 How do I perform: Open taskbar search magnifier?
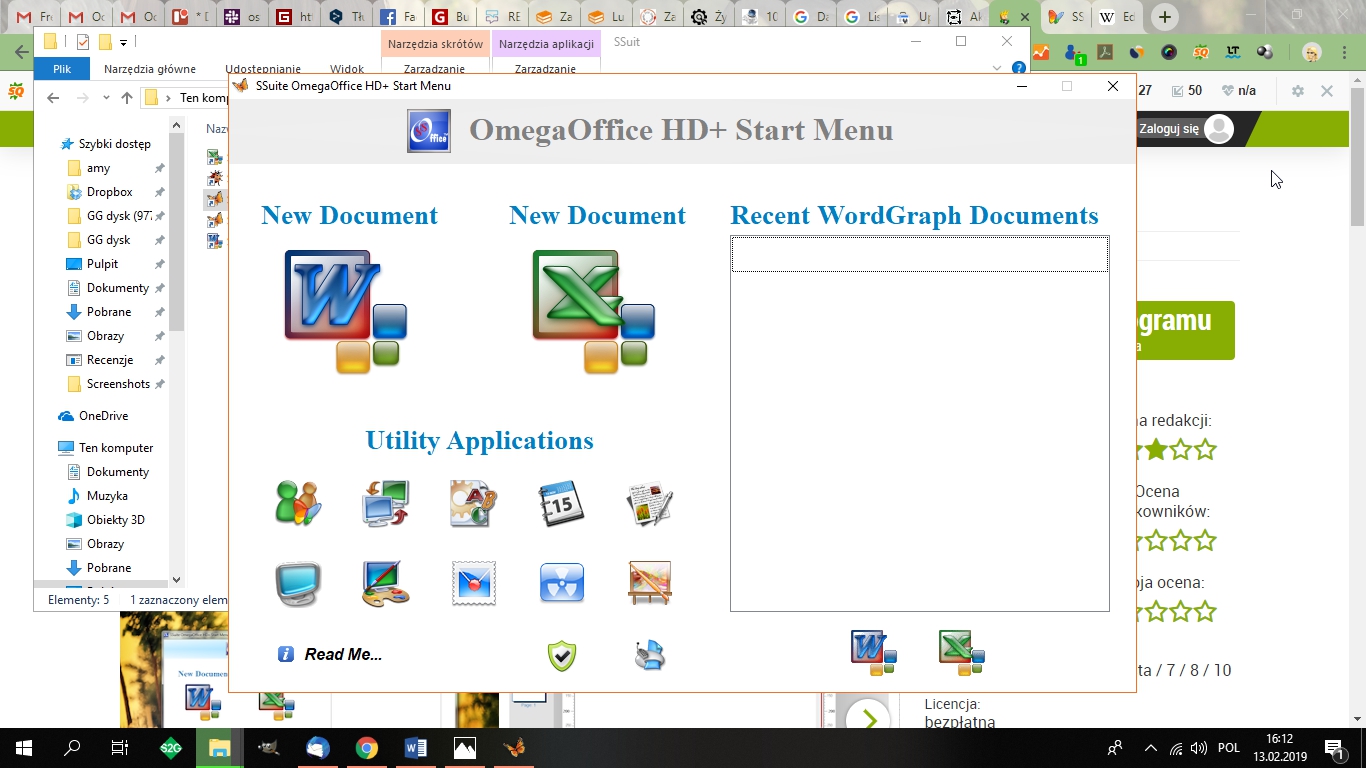click(x=72, y=747)
